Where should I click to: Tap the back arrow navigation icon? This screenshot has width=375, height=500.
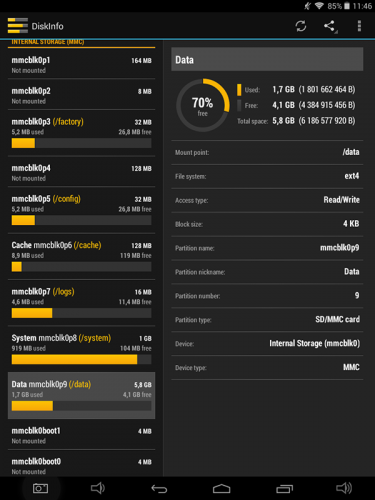159,489
